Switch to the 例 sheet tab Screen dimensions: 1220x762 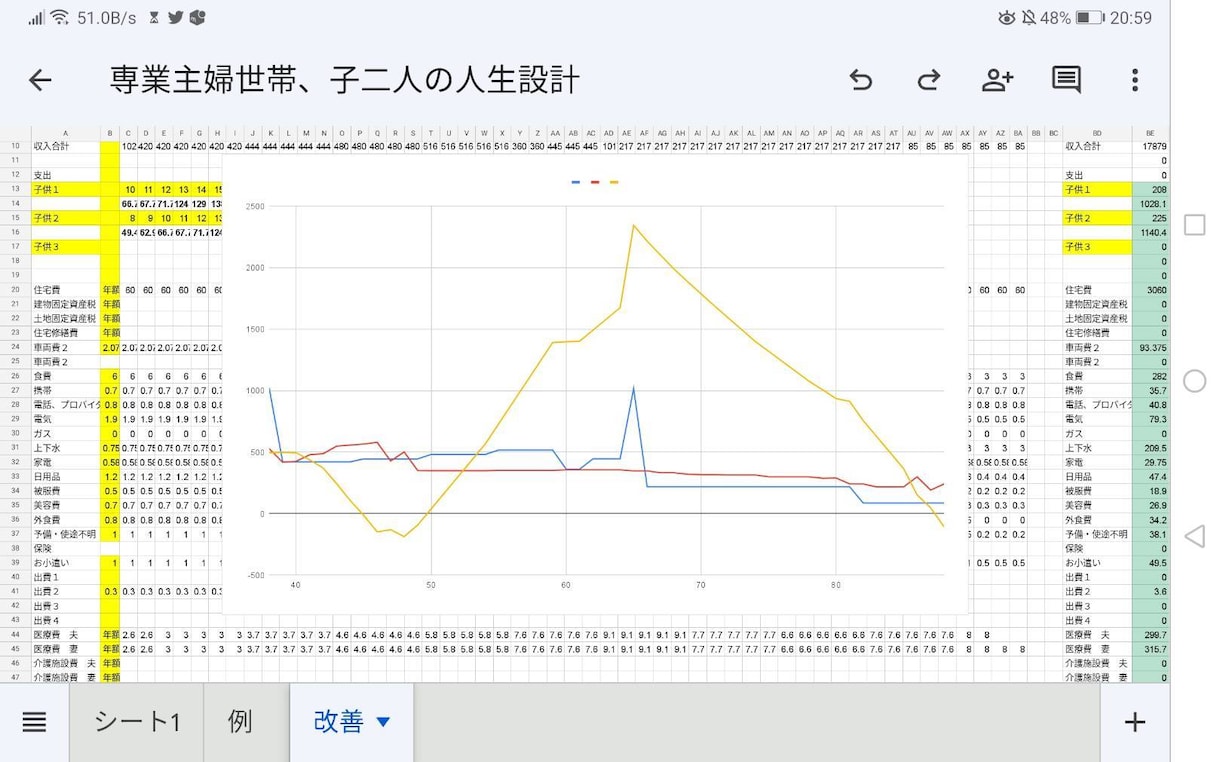point(240,722)
